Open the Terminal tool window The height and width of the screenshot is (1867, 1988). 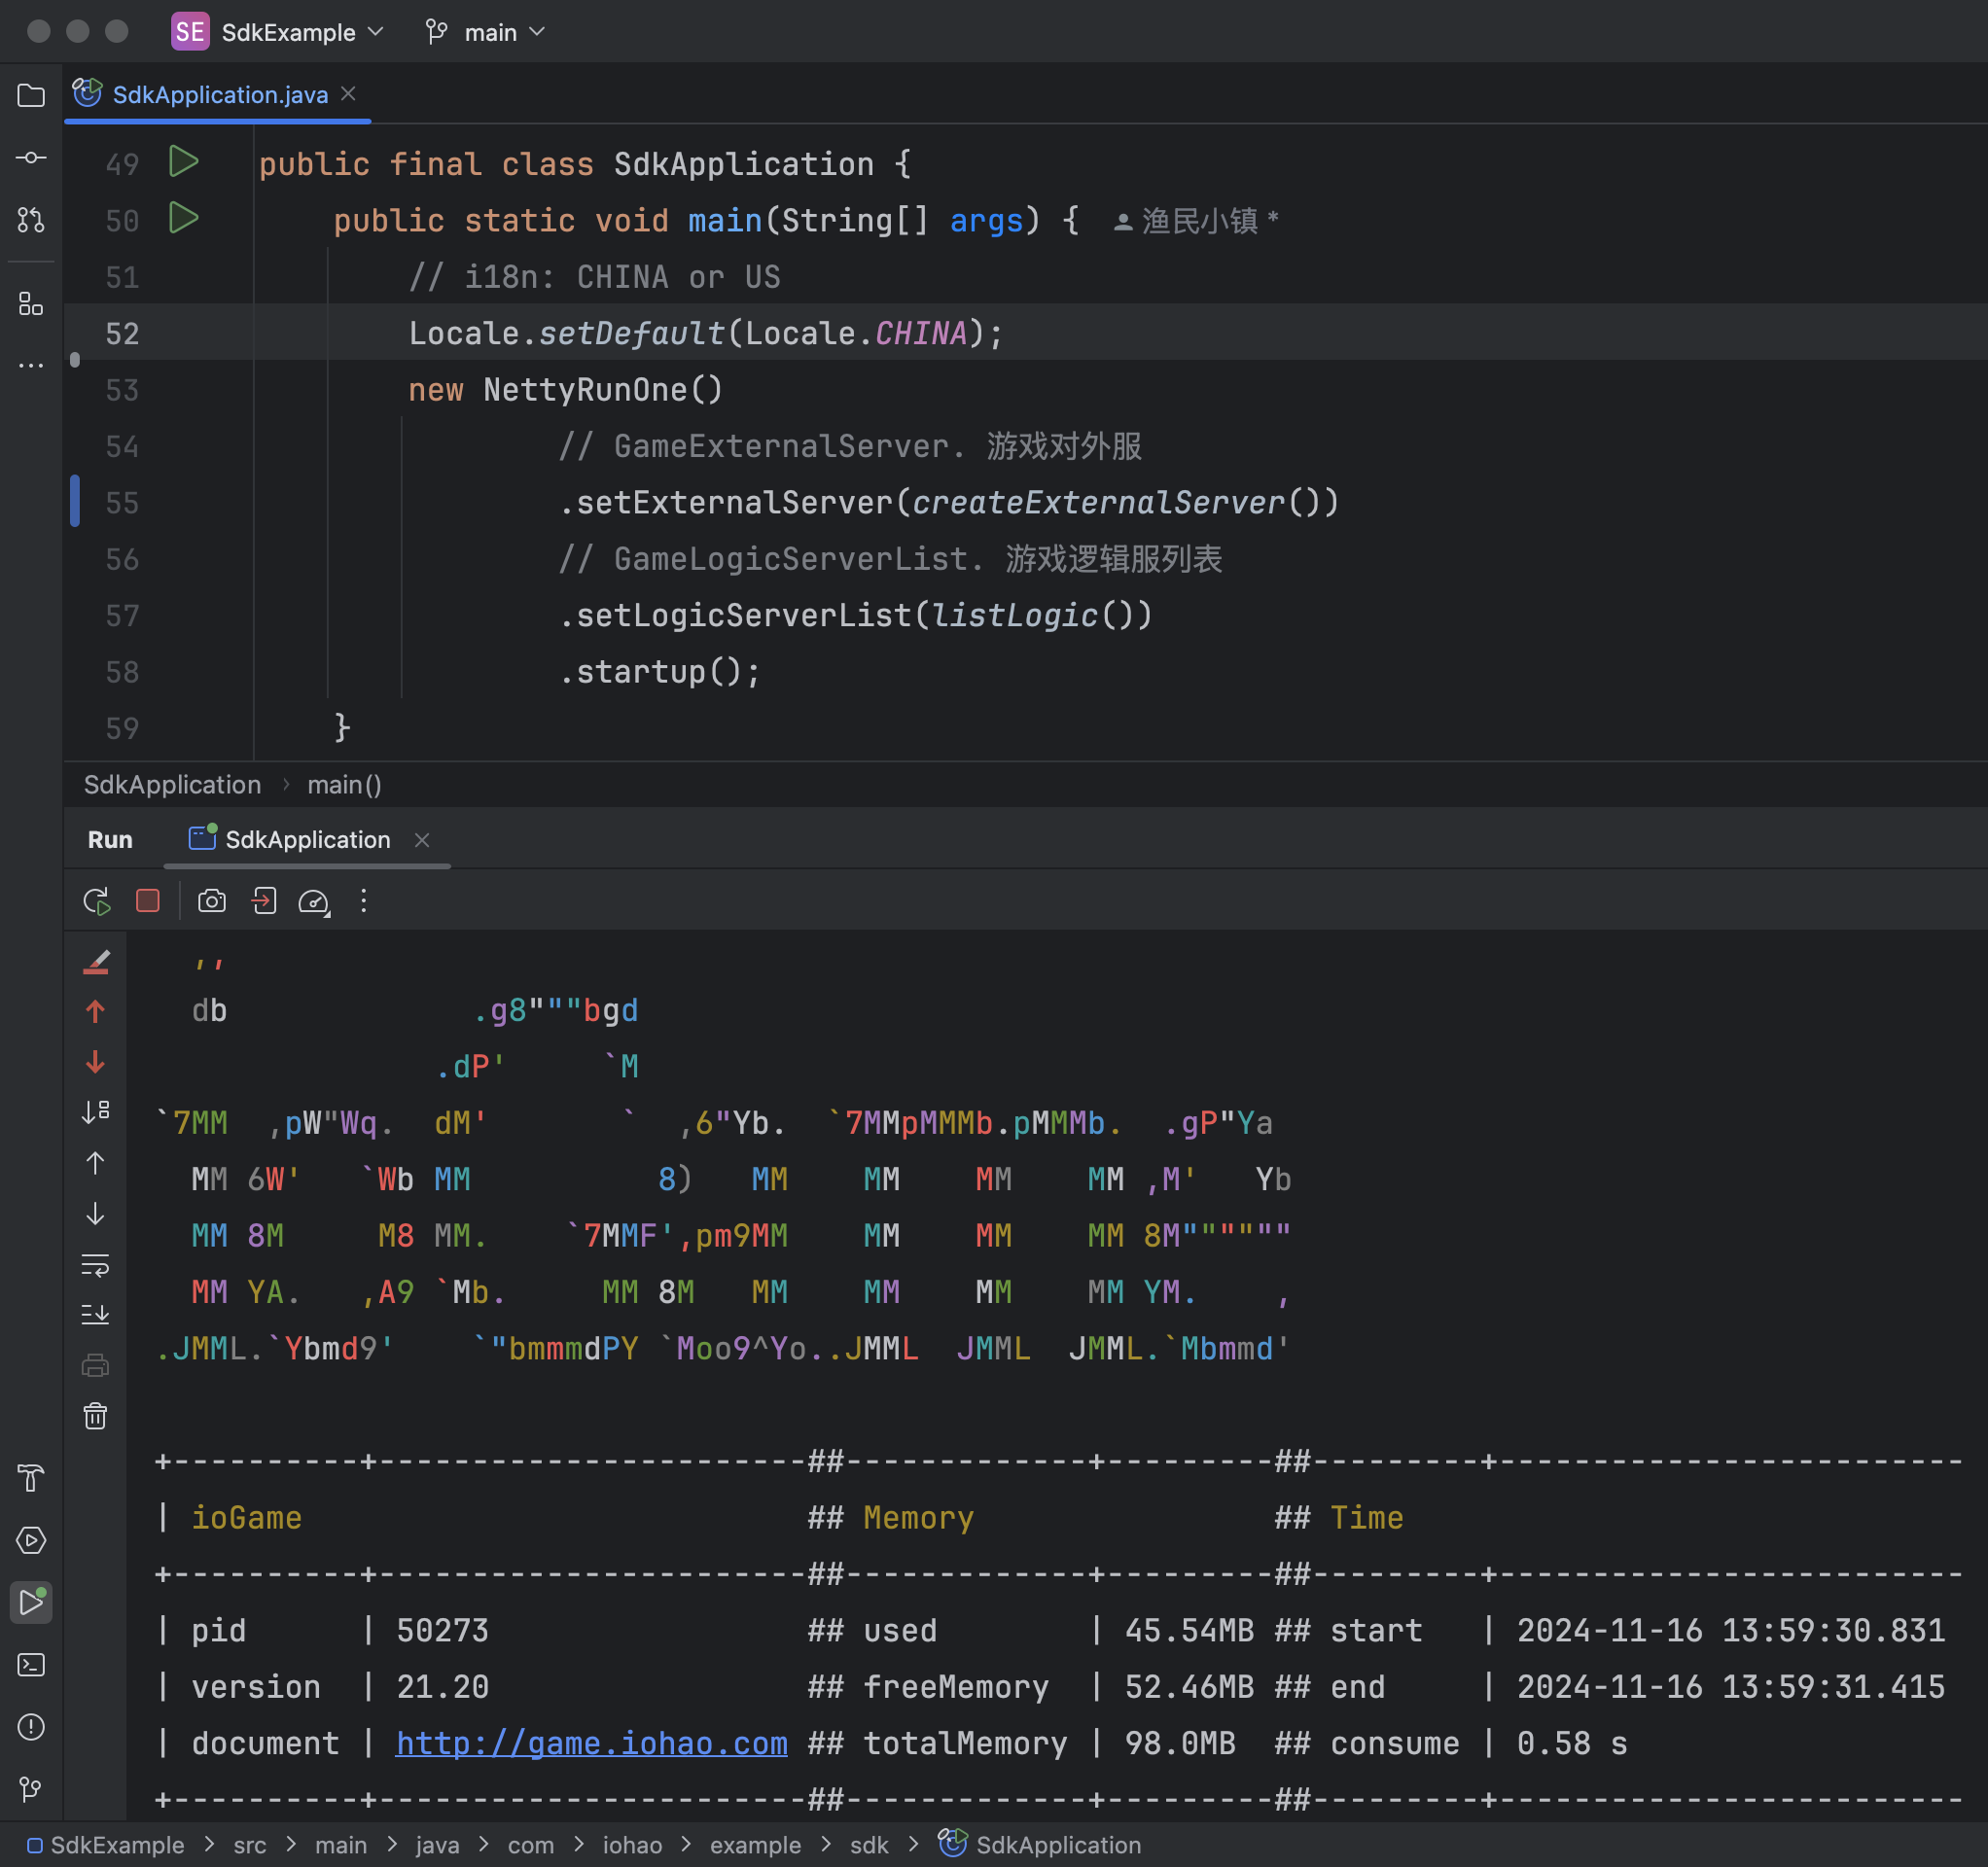[31, 1665]
